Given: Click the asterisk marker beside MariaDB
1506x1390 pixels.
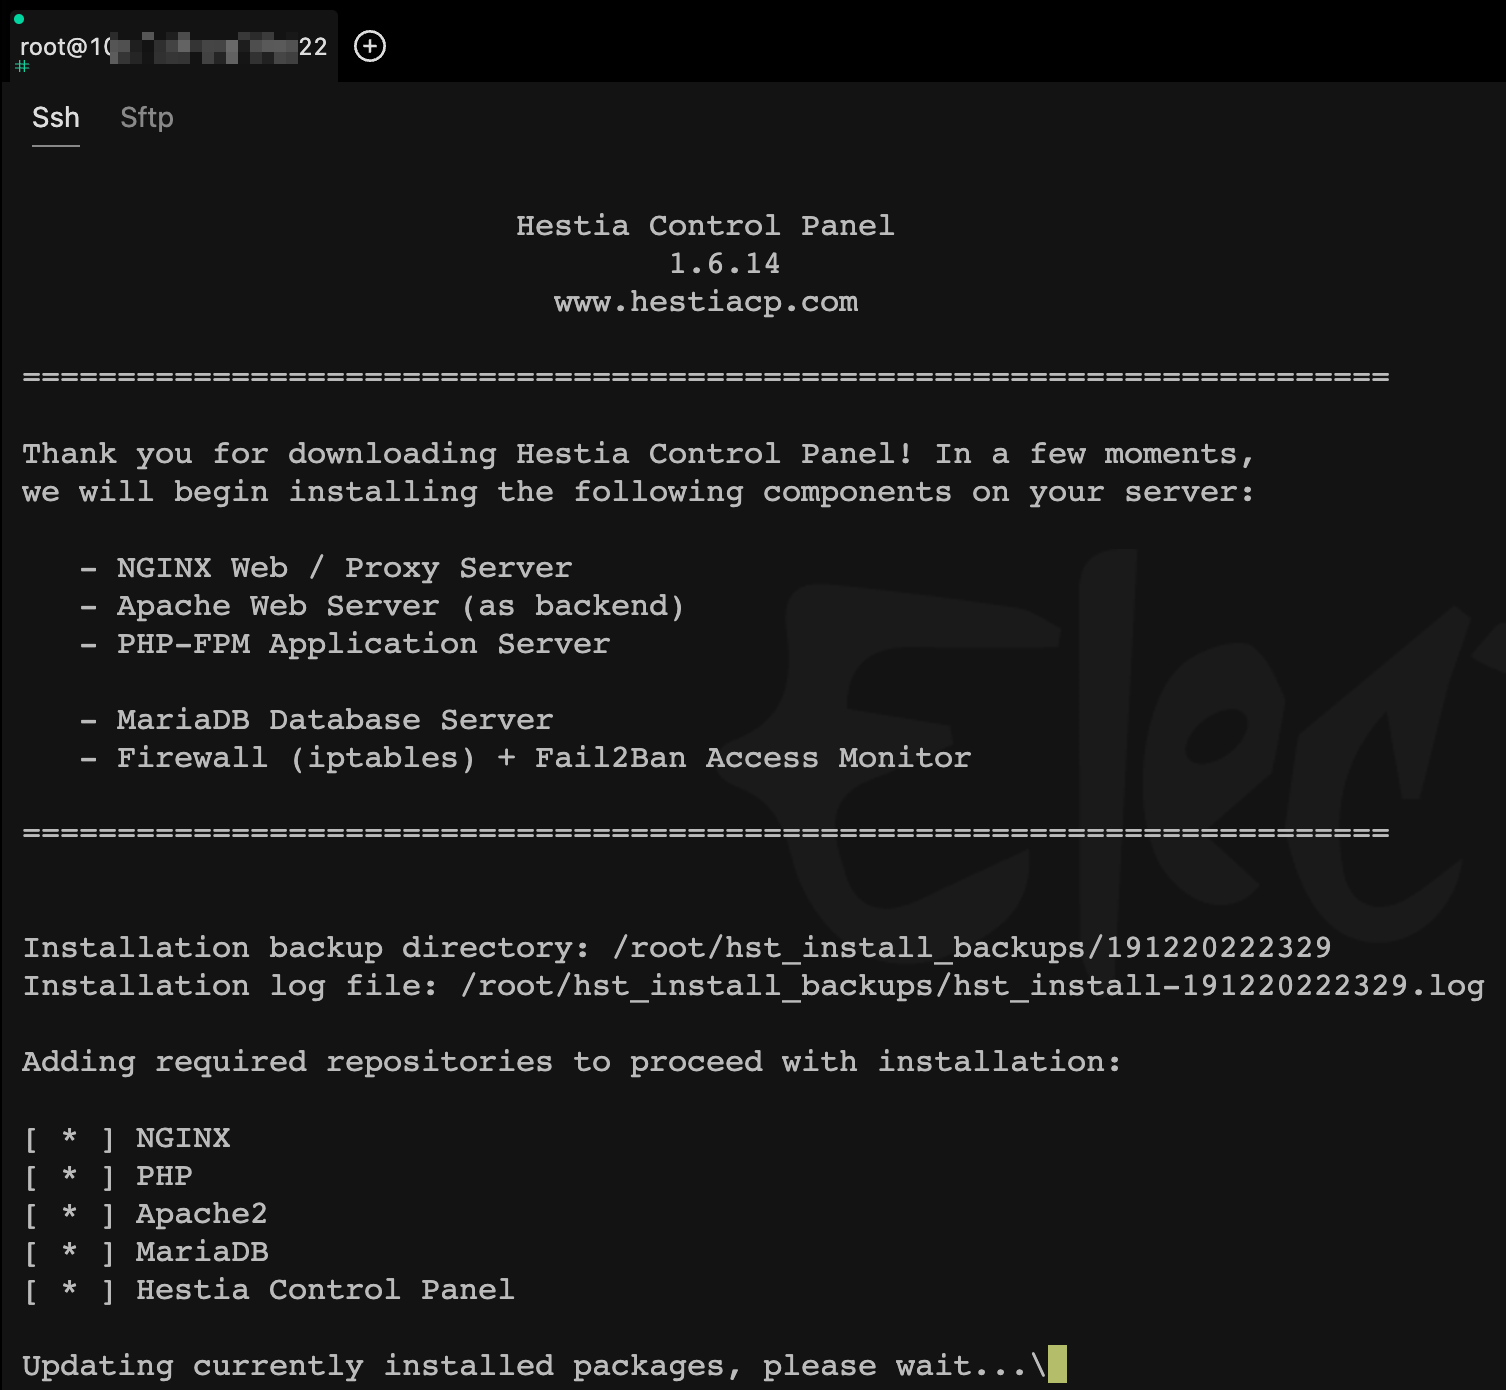Looking at the screenshot, I should click(69, 1252).
